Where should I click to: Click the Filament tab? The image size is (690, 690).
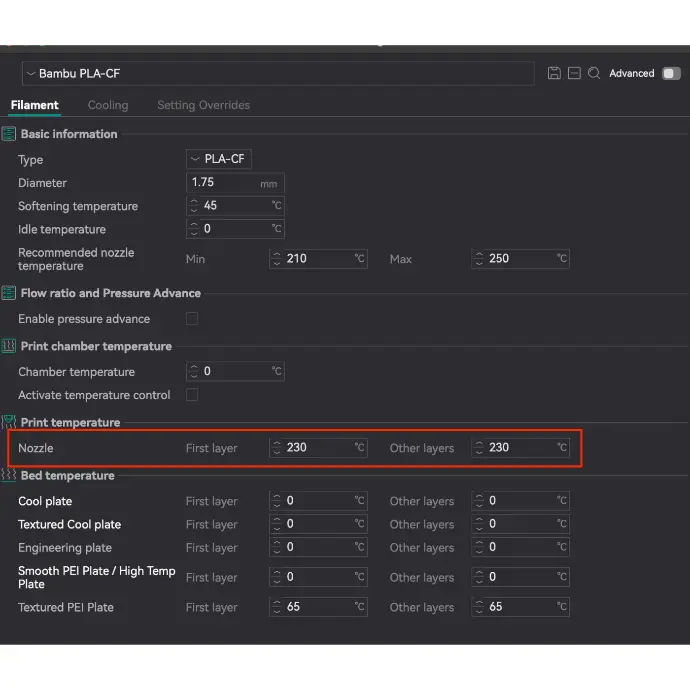click(x=35, y=105)
